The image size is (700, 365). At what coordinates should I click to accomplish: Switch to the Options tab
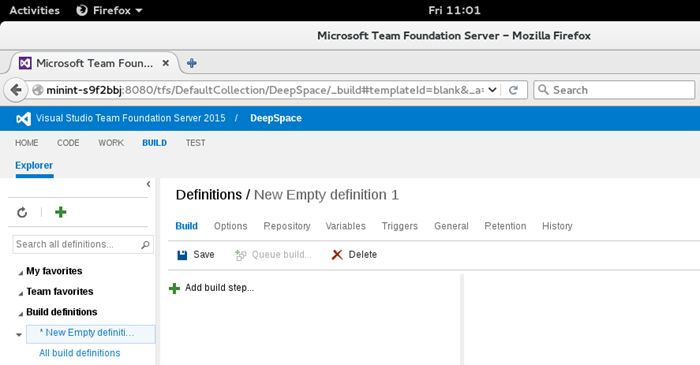(x=230, y=226)
